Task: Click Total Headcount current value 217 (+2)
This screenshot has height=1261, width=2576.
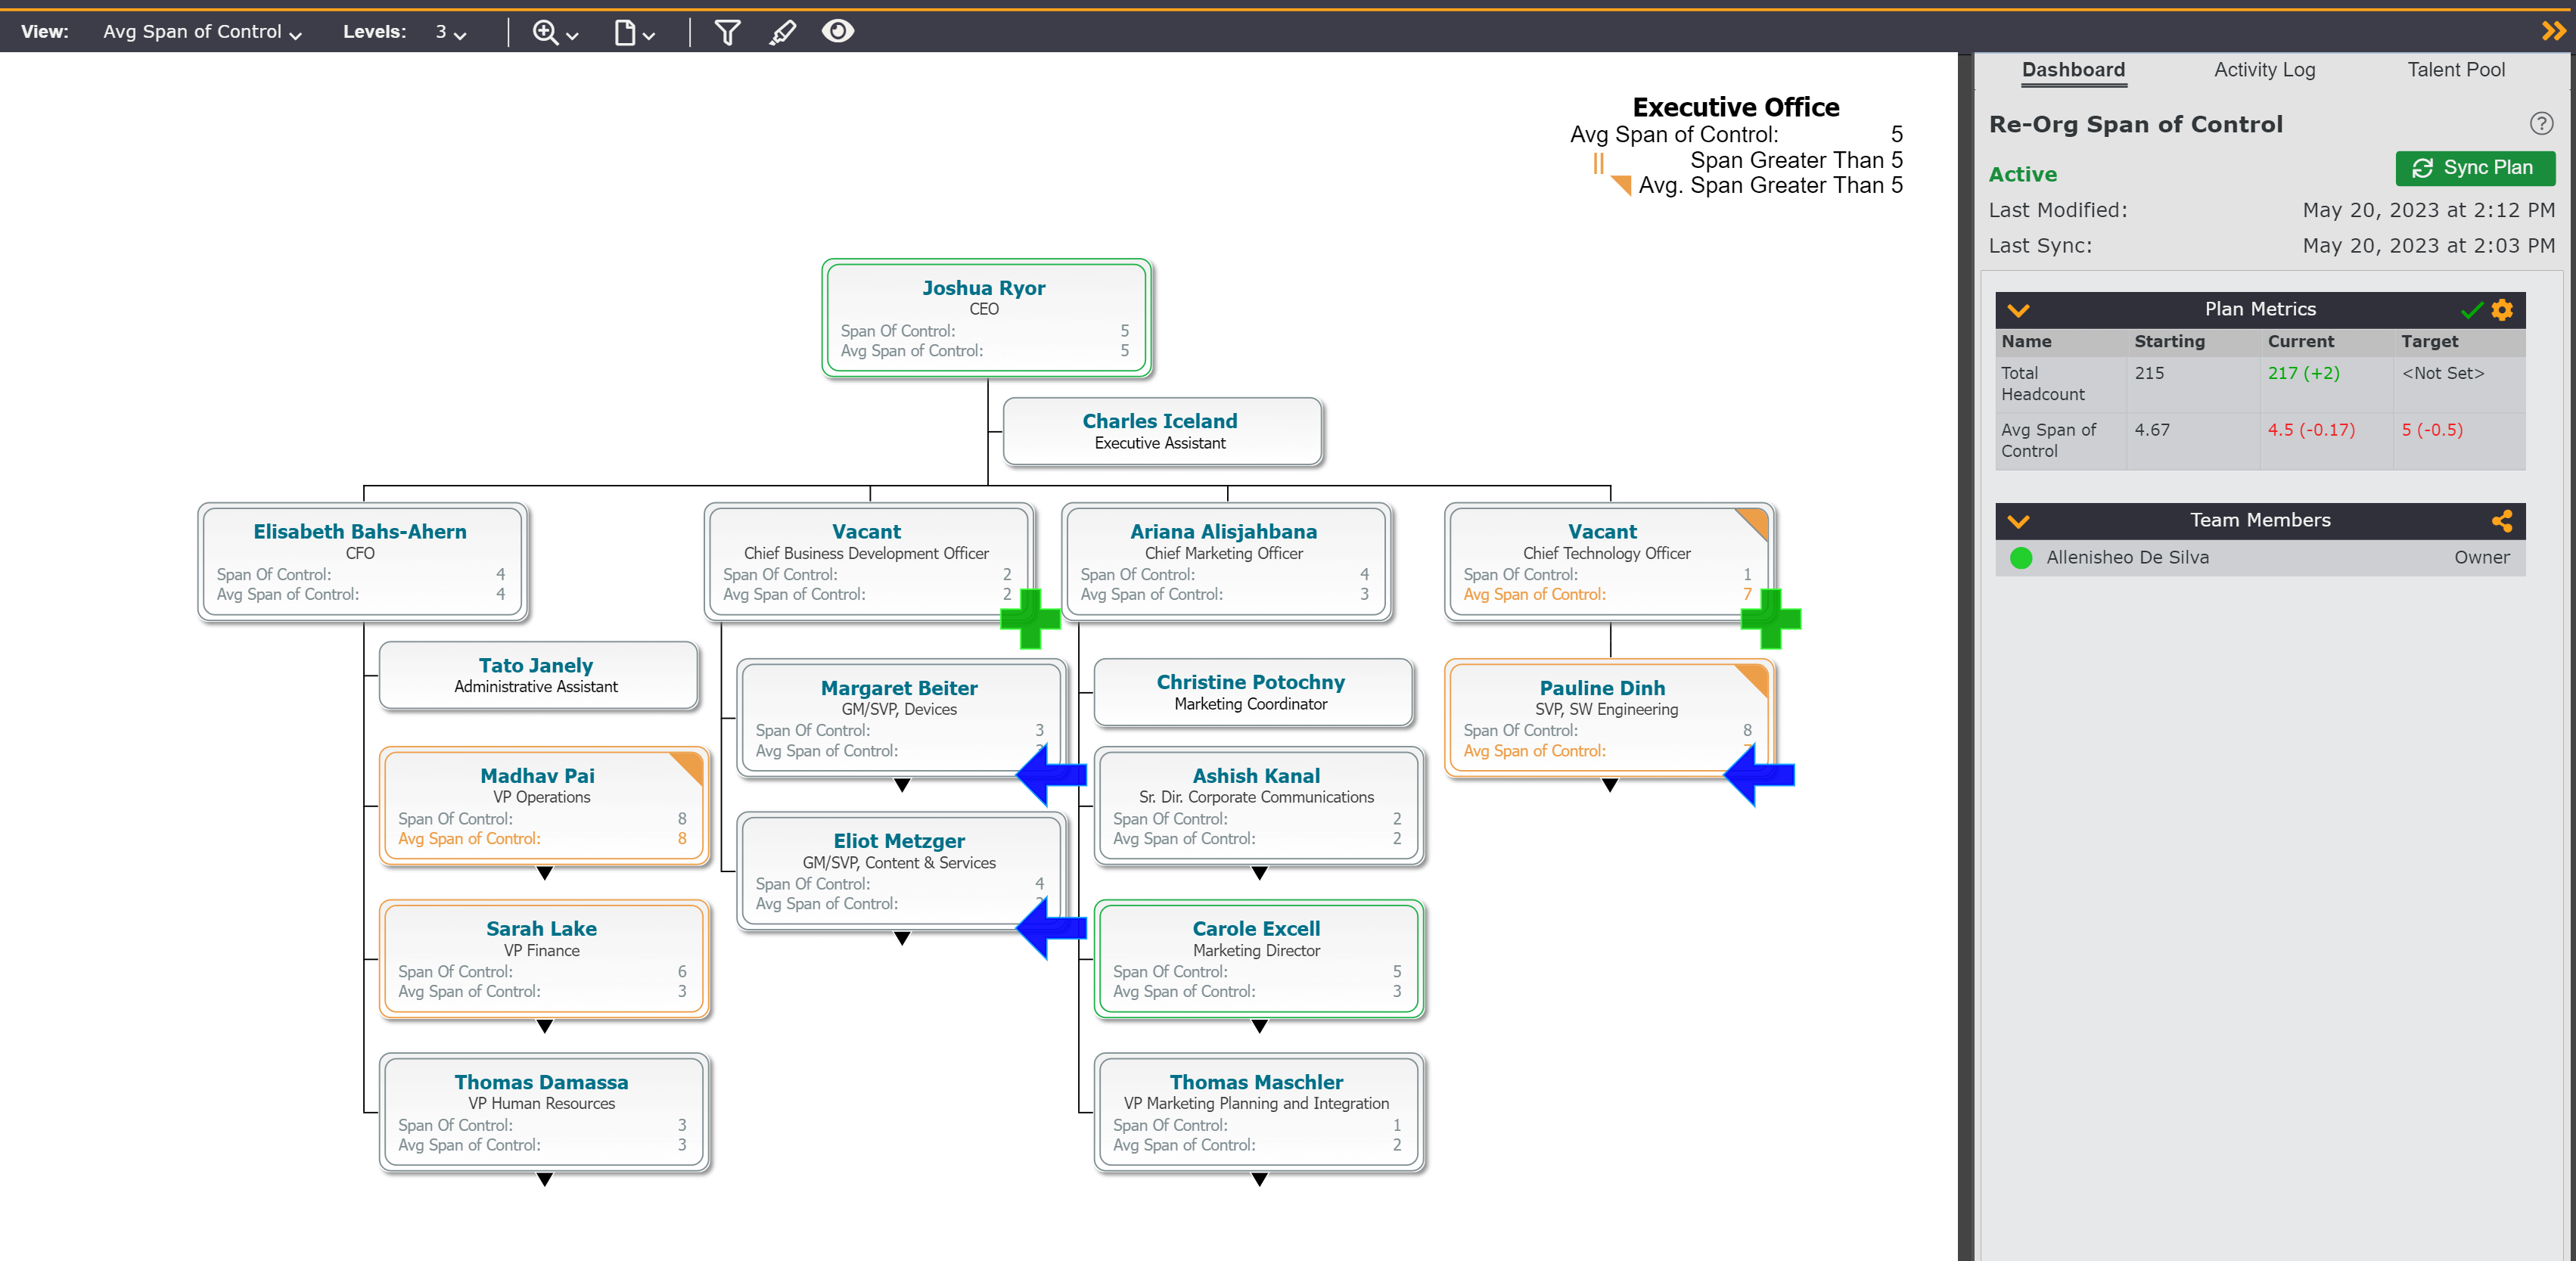Action: (x=2303, y=373)
